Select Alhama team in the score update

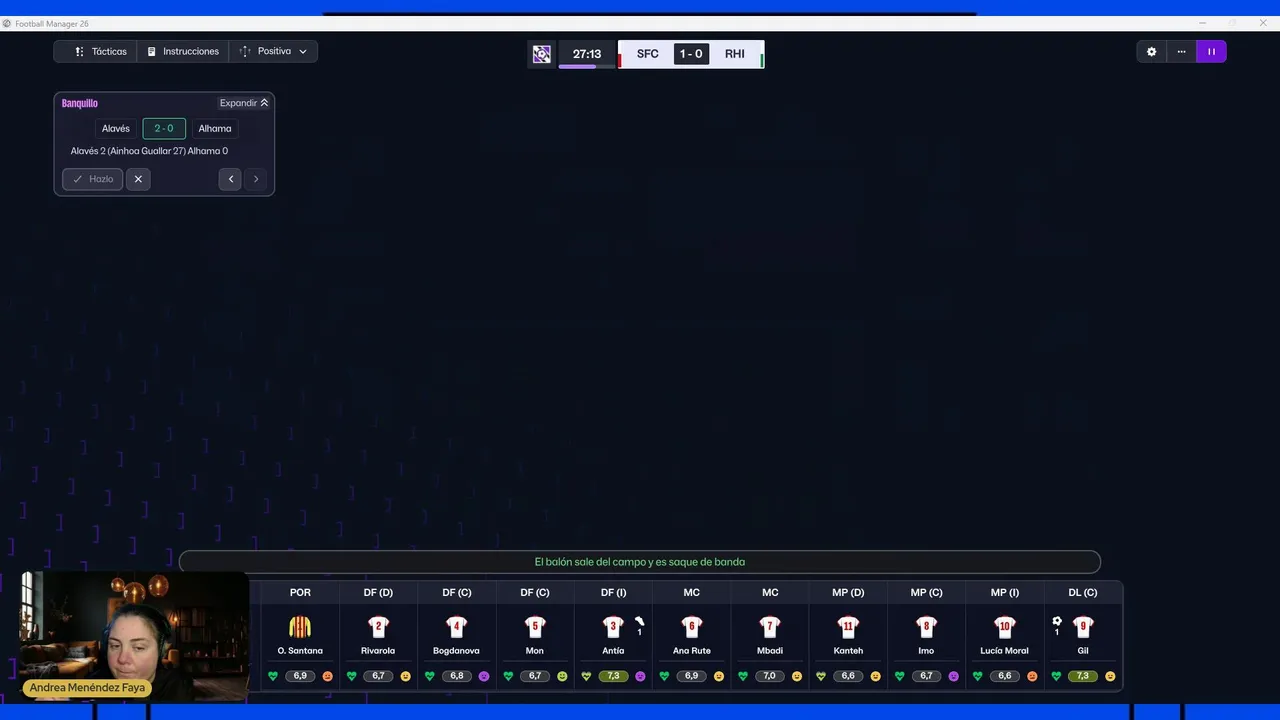(x=215, y=128)
